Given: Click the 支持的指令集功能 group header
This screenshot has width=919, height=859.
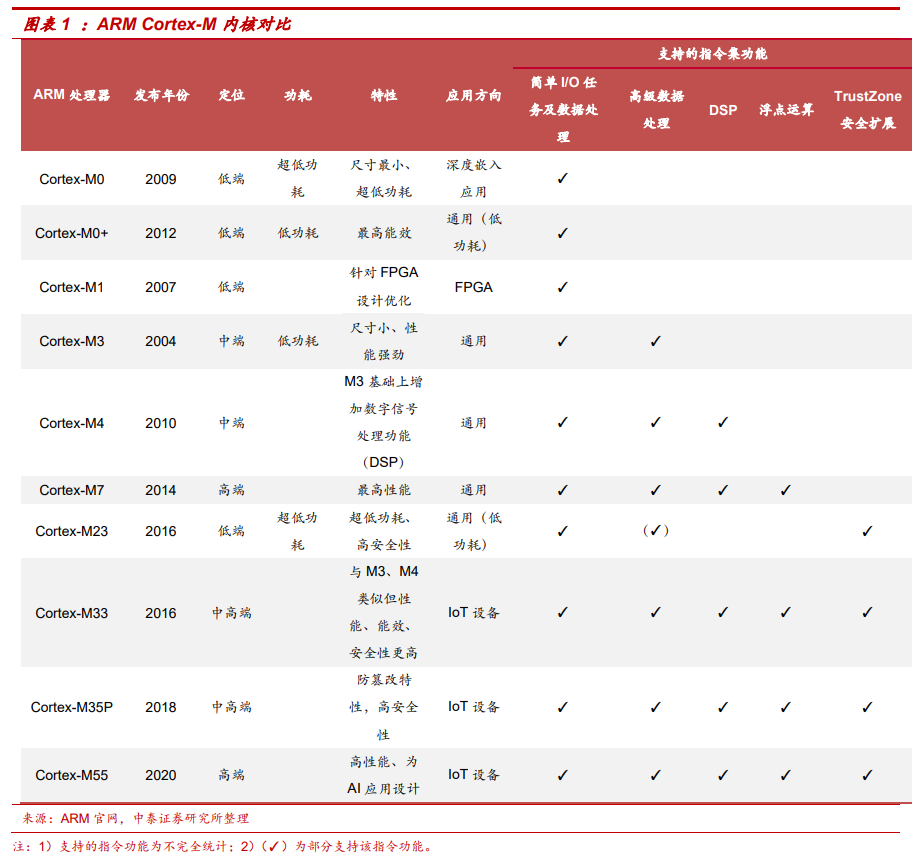Looking at the screenshot, I should pyautogui.click(x=712, y=54).
